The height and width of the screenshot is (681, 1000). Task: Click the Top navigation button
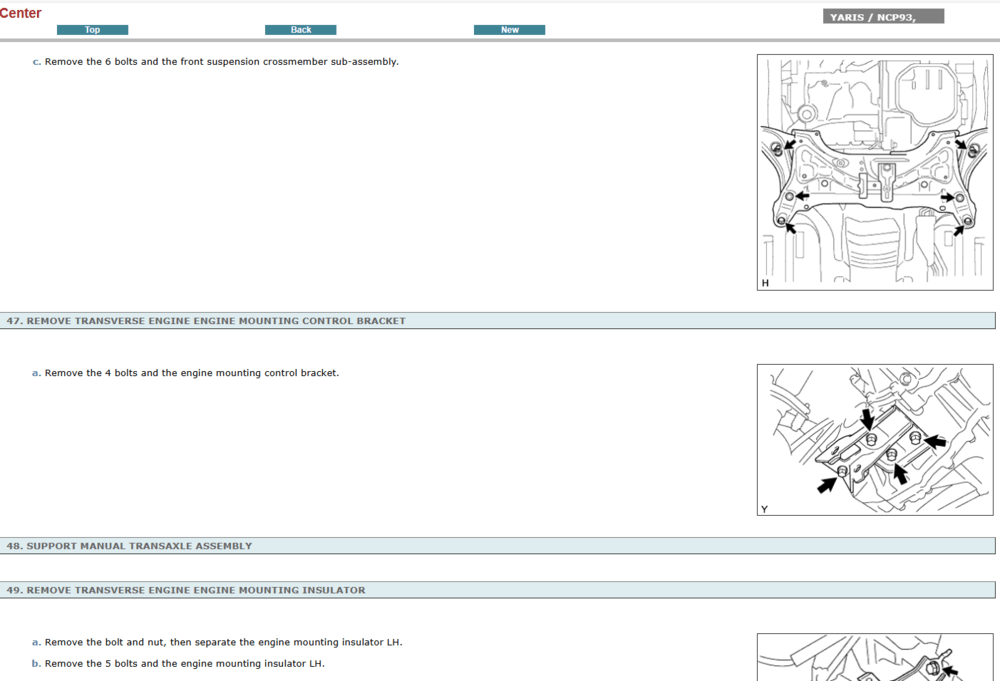pos(92,29)
